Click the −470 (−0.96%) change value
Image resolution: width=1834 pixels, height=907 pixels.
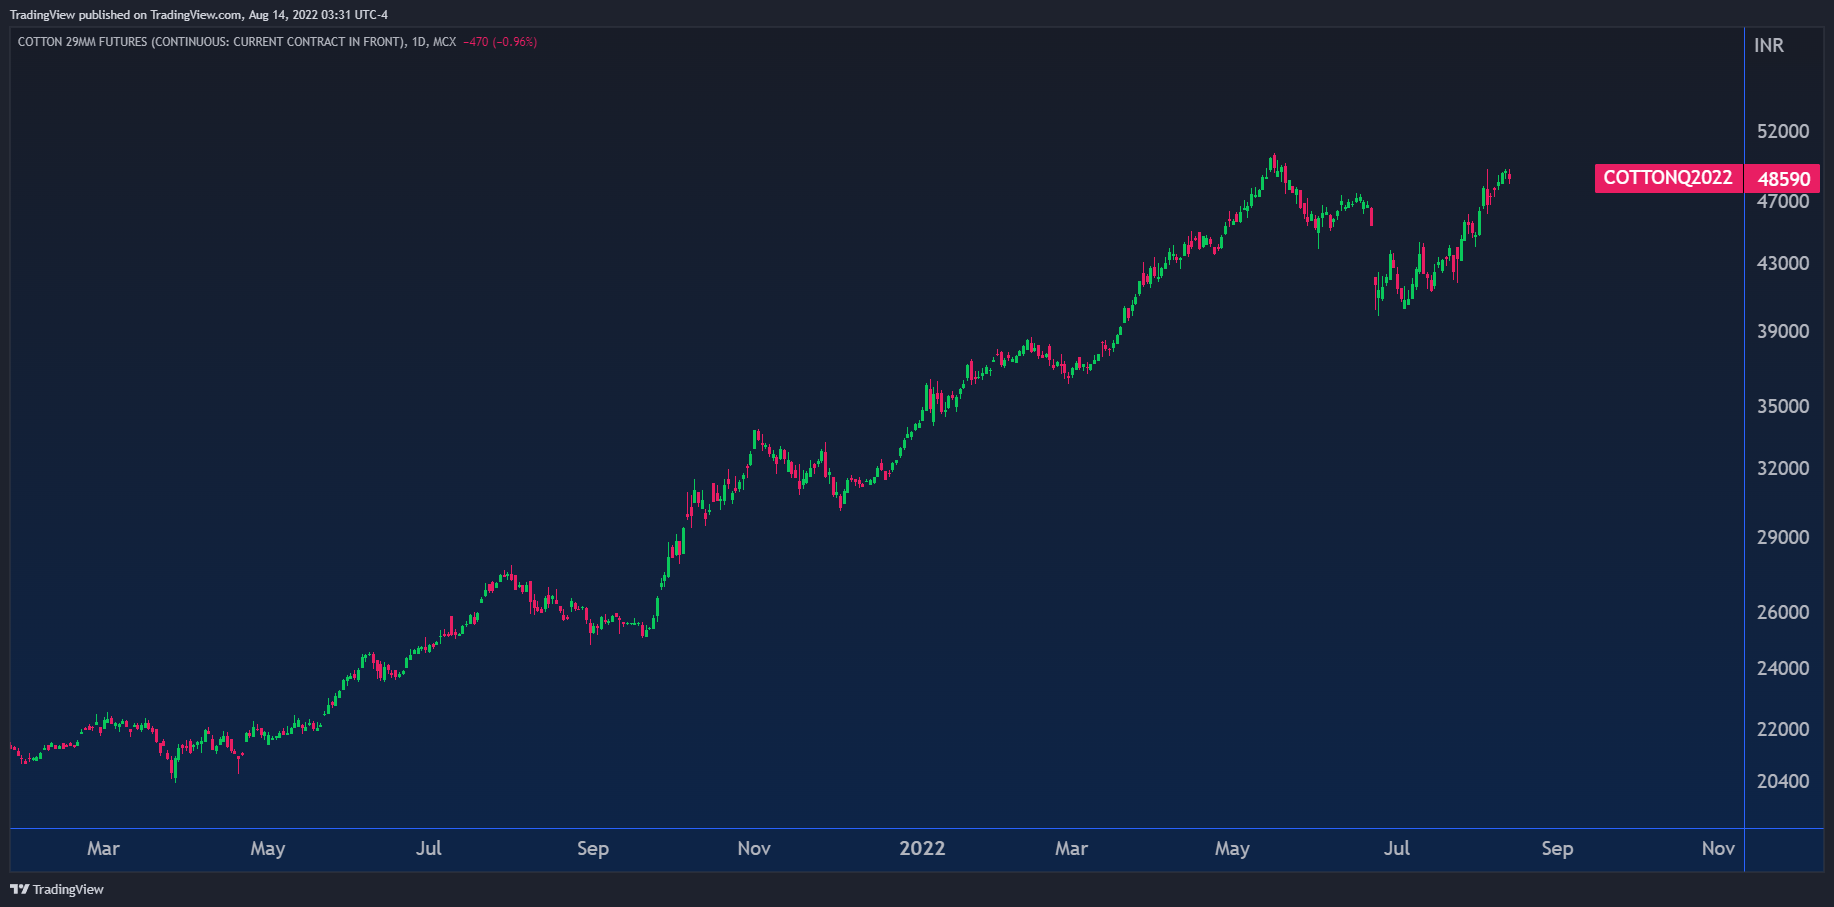click(500, 42)
